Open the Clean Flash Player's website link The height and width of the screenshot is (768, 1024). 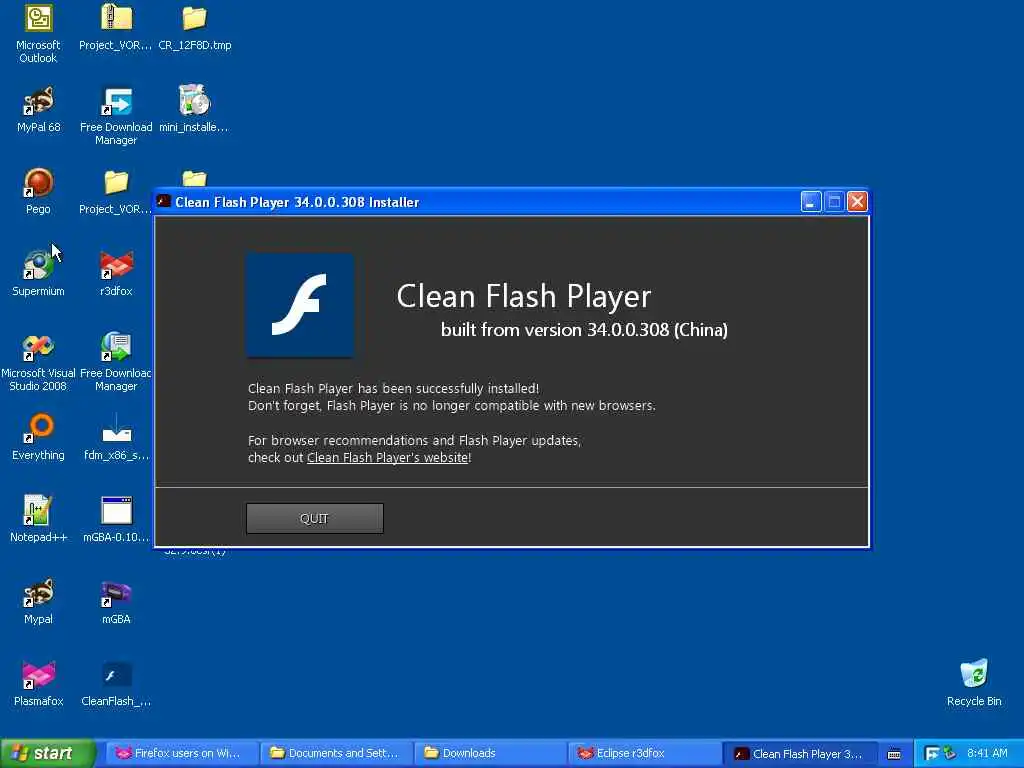(x=388, y=458)
